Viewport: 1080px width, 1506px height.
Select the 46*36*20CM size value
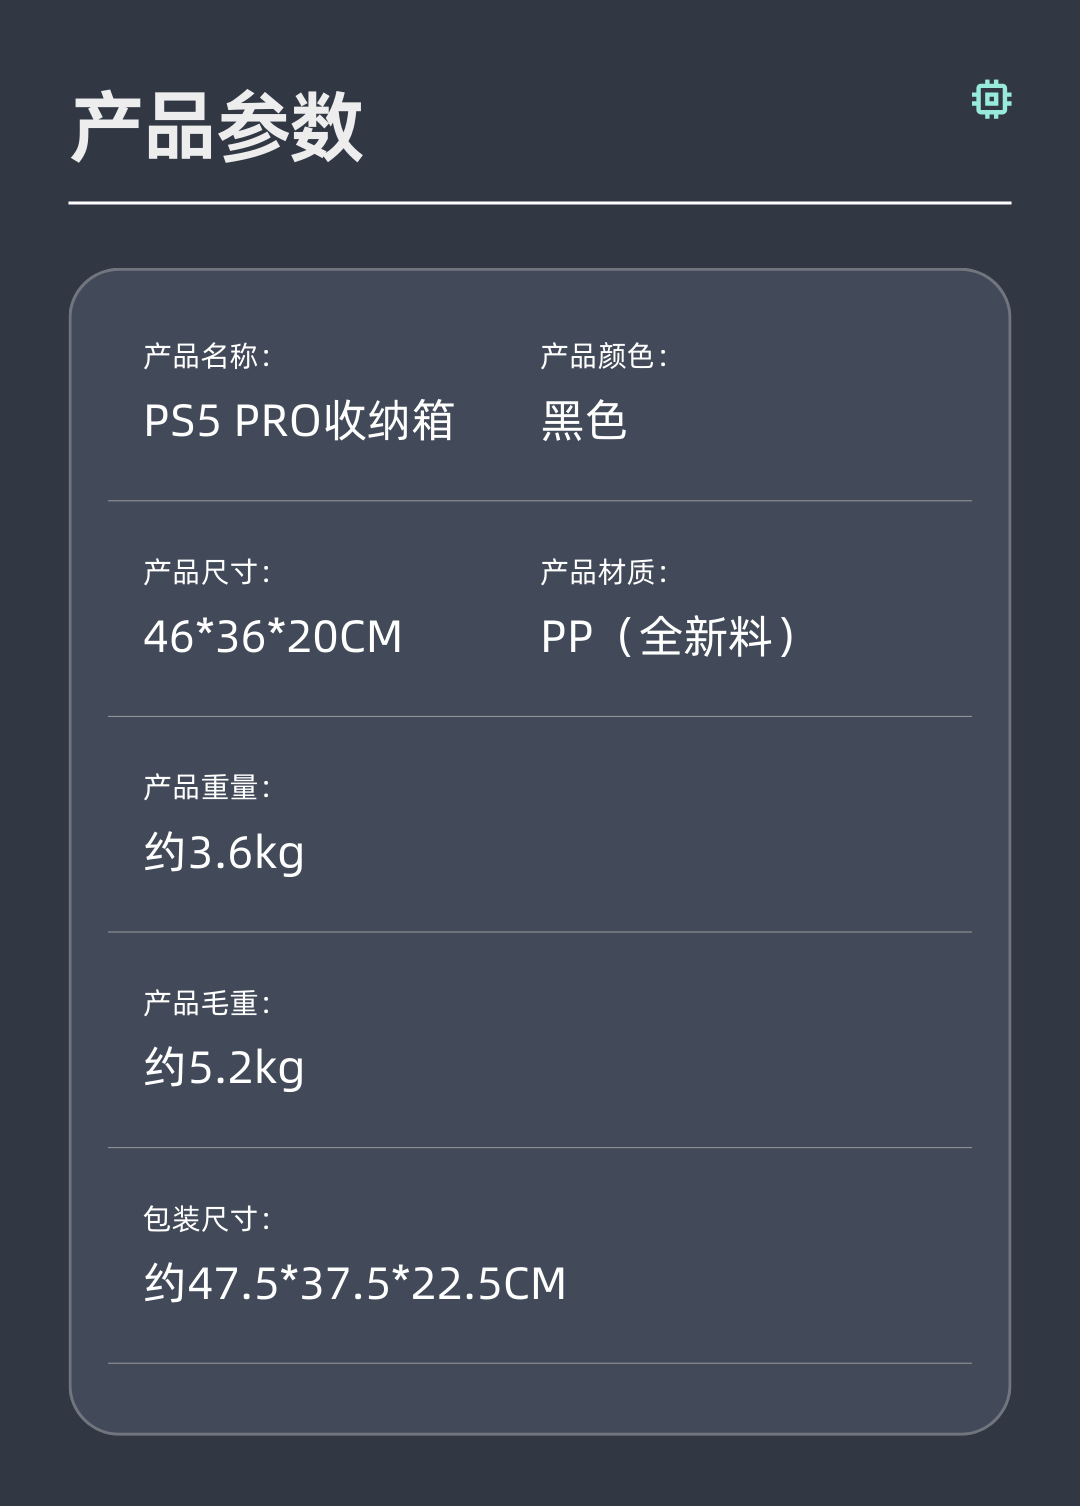click(x=272, y=637)
